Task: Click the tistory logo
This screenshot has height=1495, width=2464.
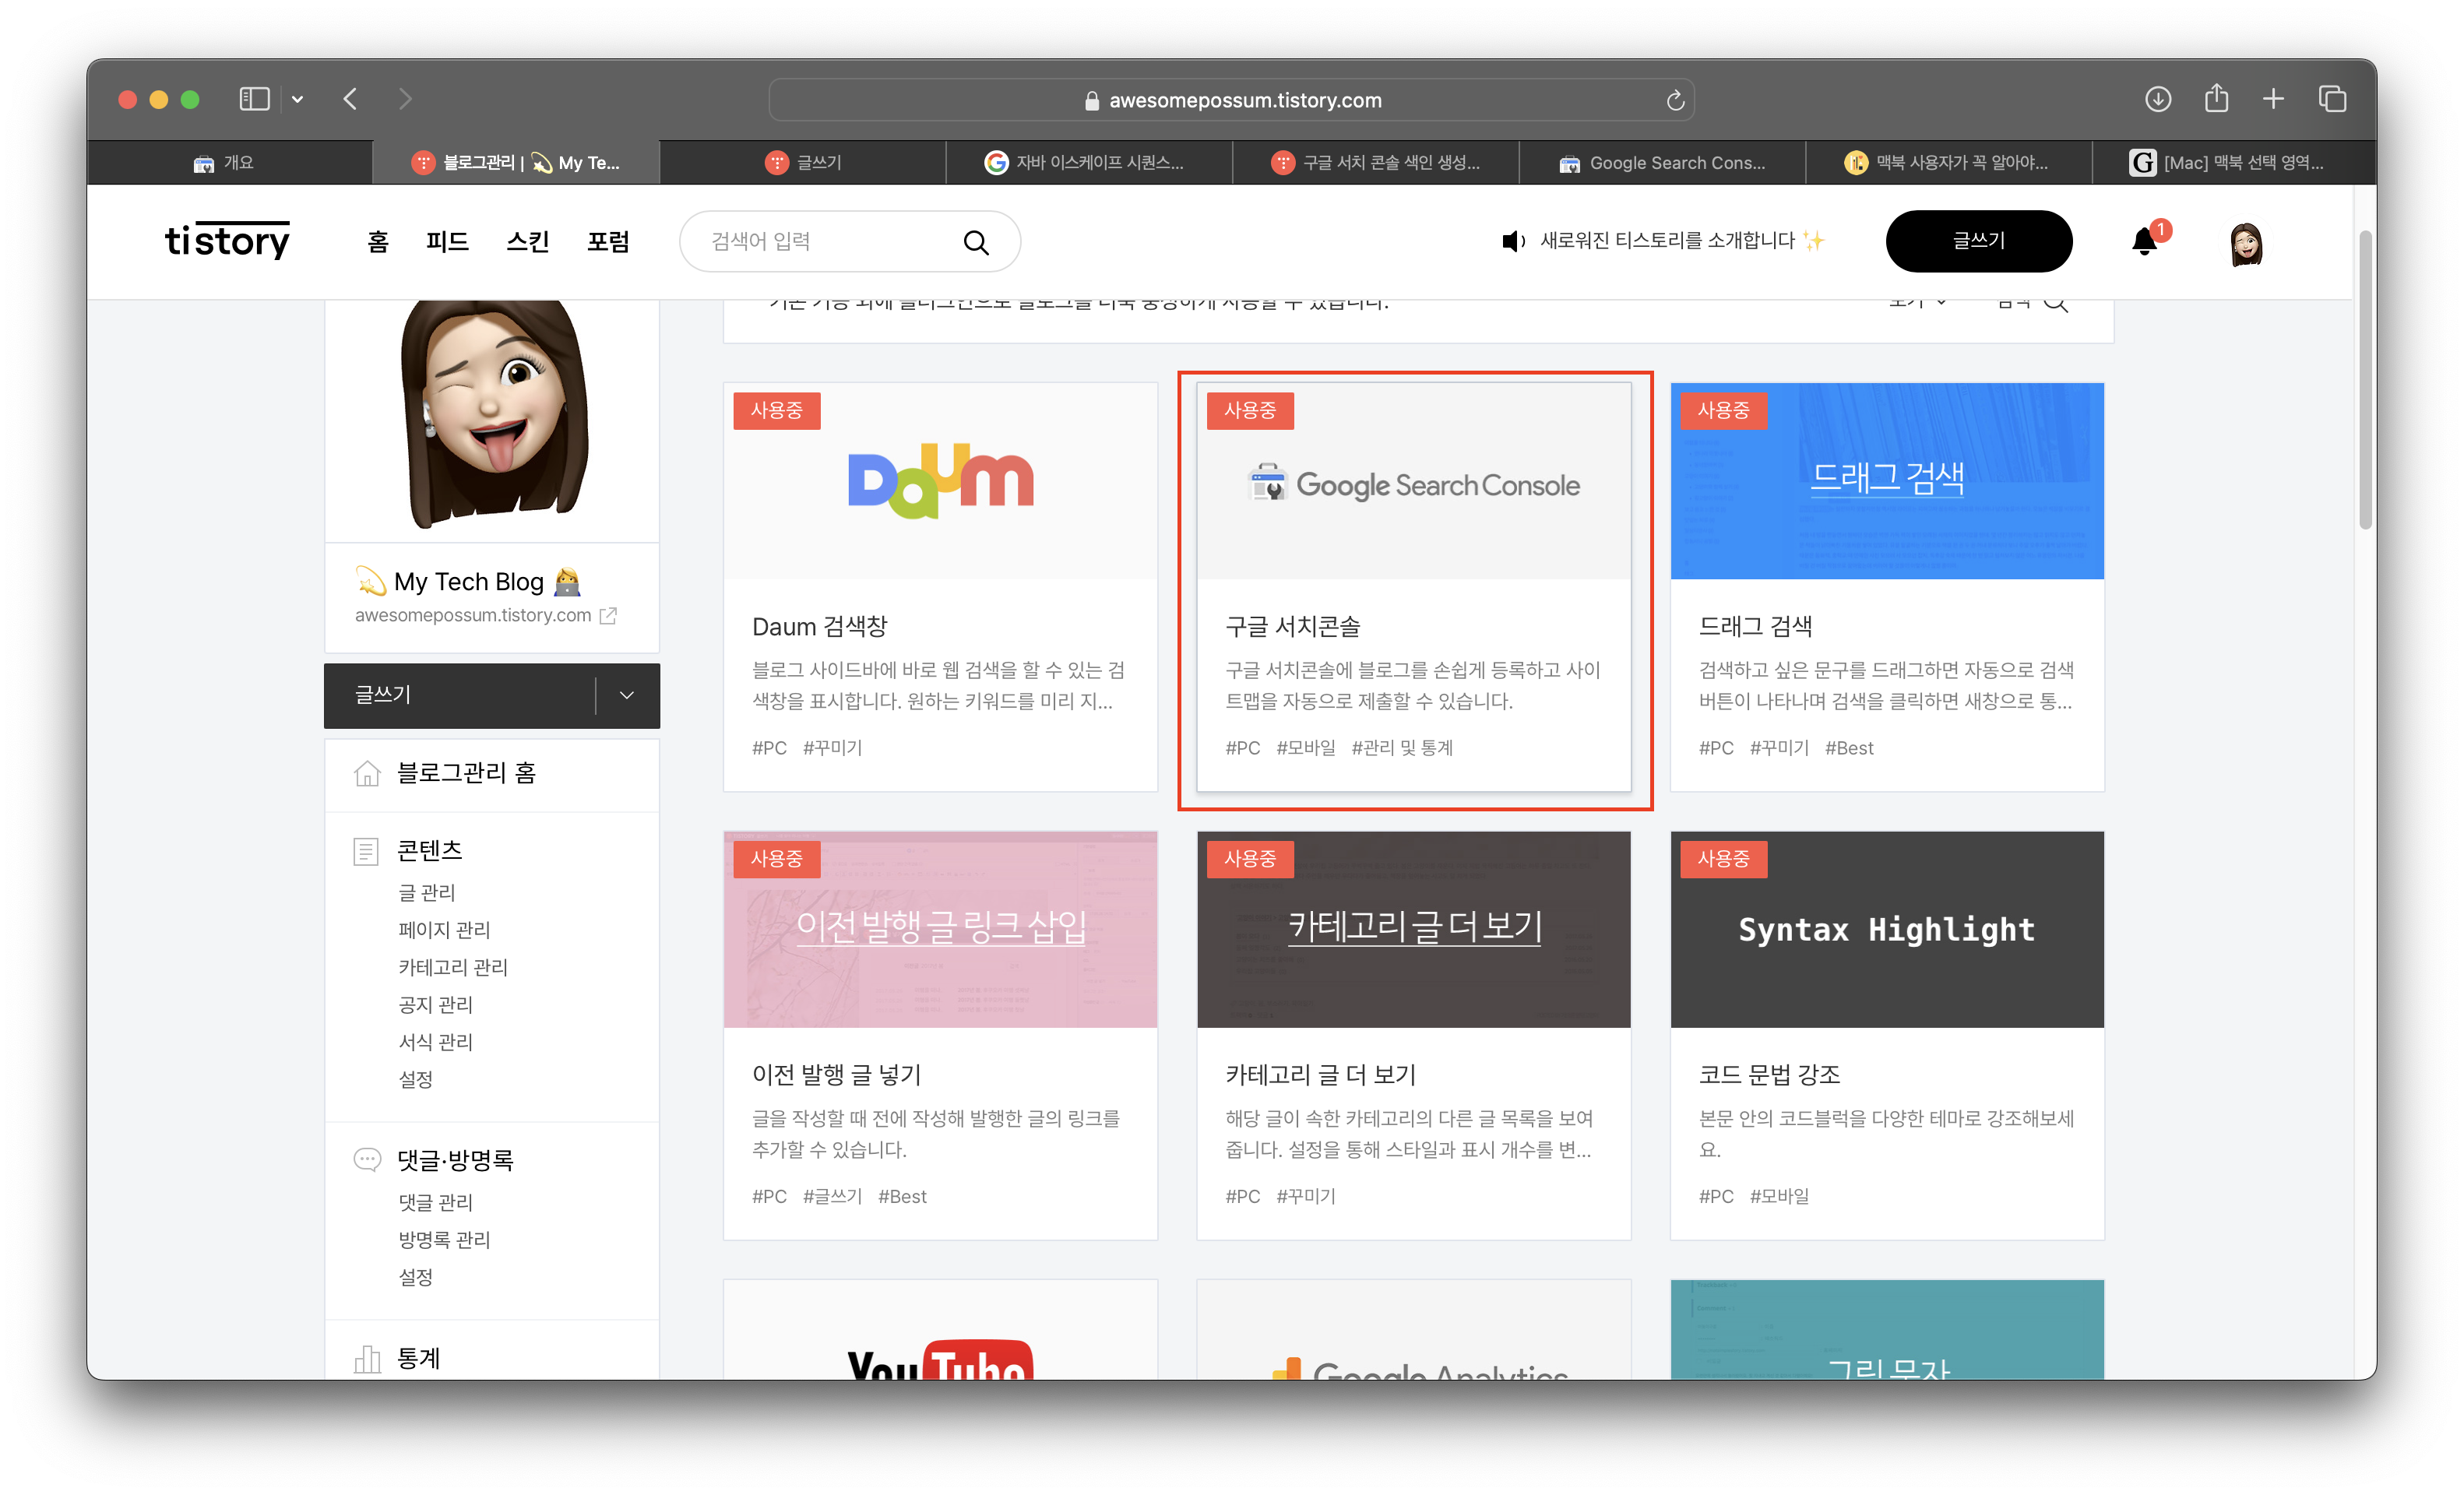Action: tap(227, 241)
